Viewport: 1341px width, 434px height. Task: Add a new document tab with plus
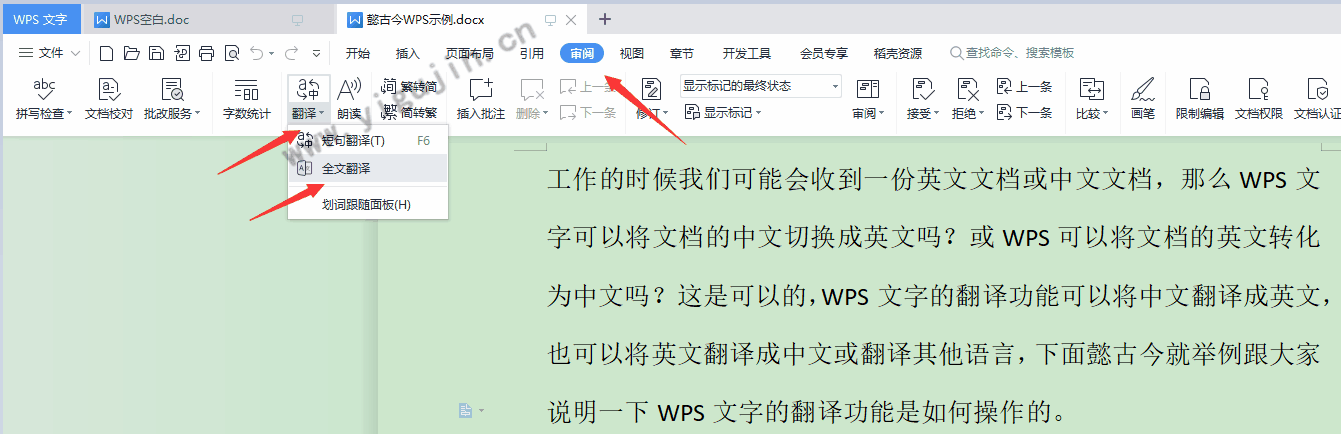[605, 19]
